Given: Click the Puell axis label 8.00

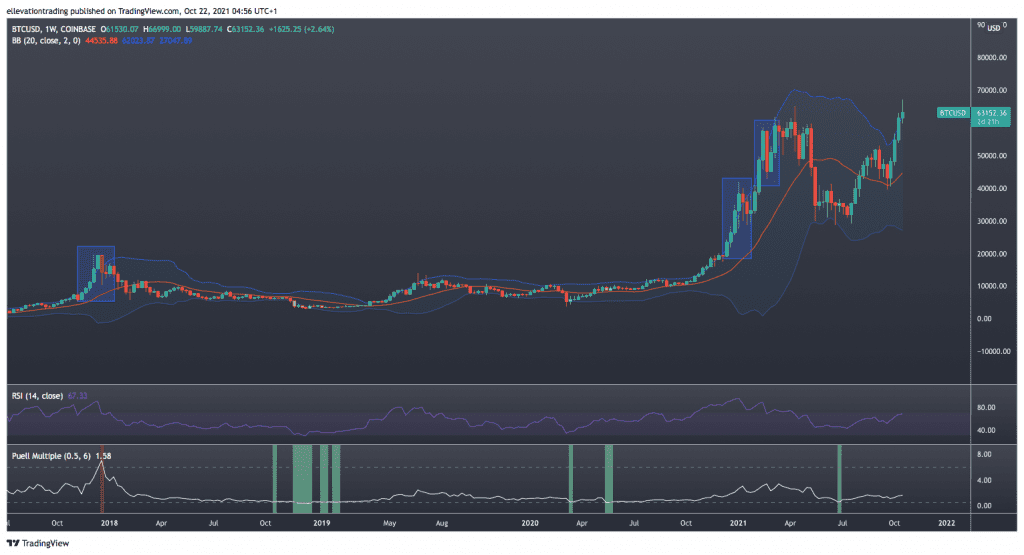Looking at the screenshot, I should click(984, 454).
